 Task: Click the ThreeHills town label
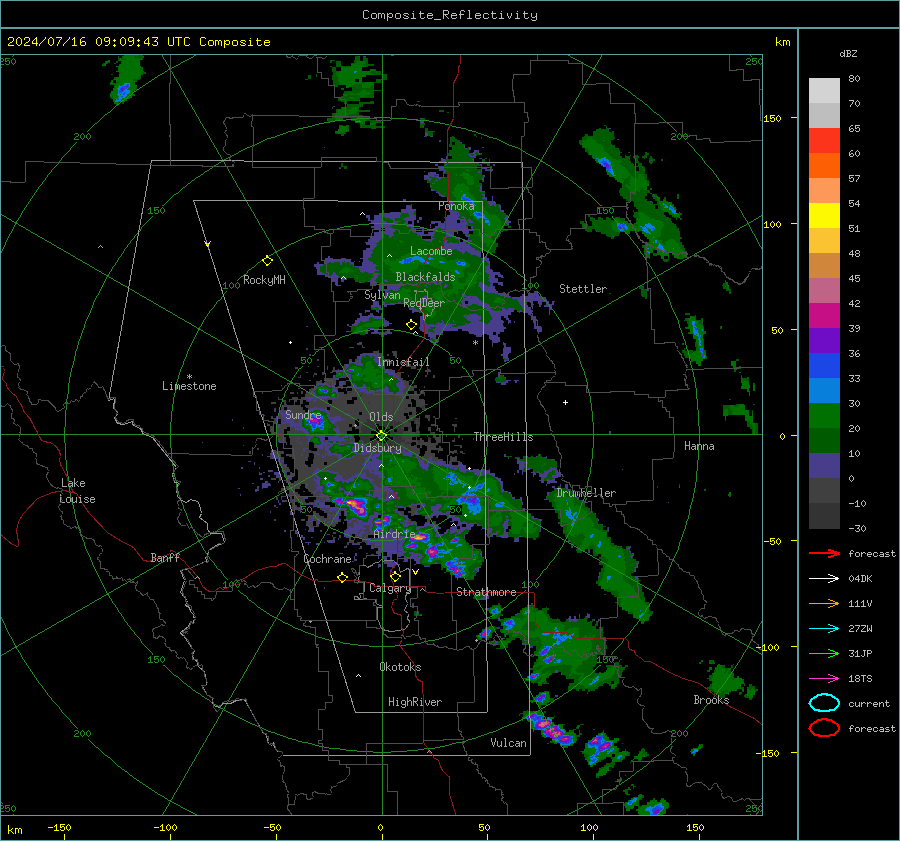click(x=503, y=437)
